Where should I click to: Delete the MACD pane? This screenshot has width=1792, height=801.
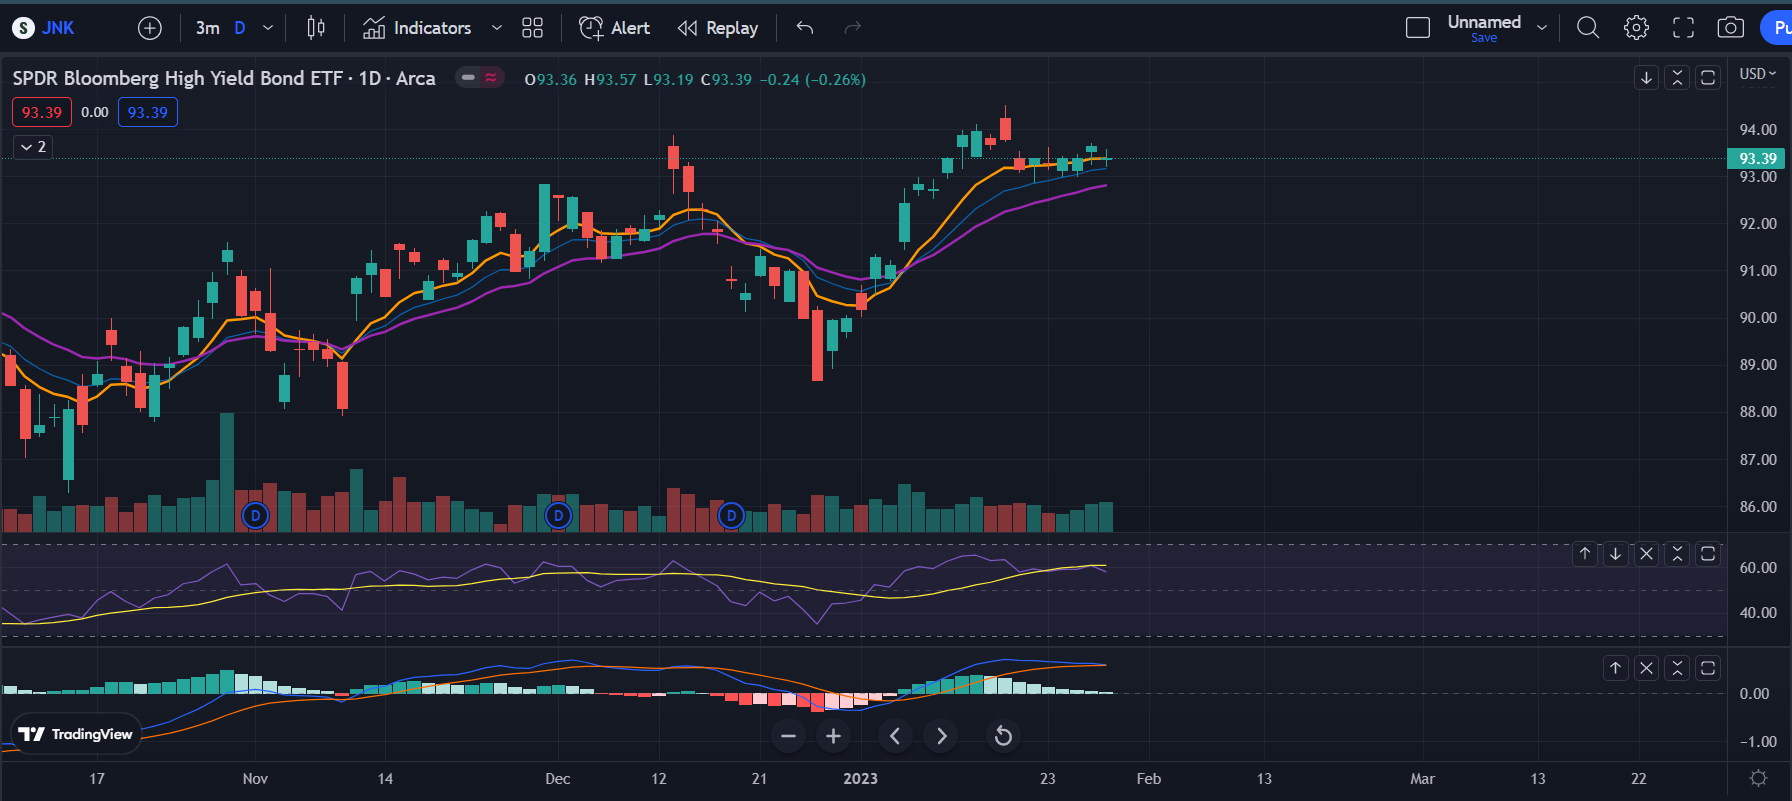[x=1646, y=668]
